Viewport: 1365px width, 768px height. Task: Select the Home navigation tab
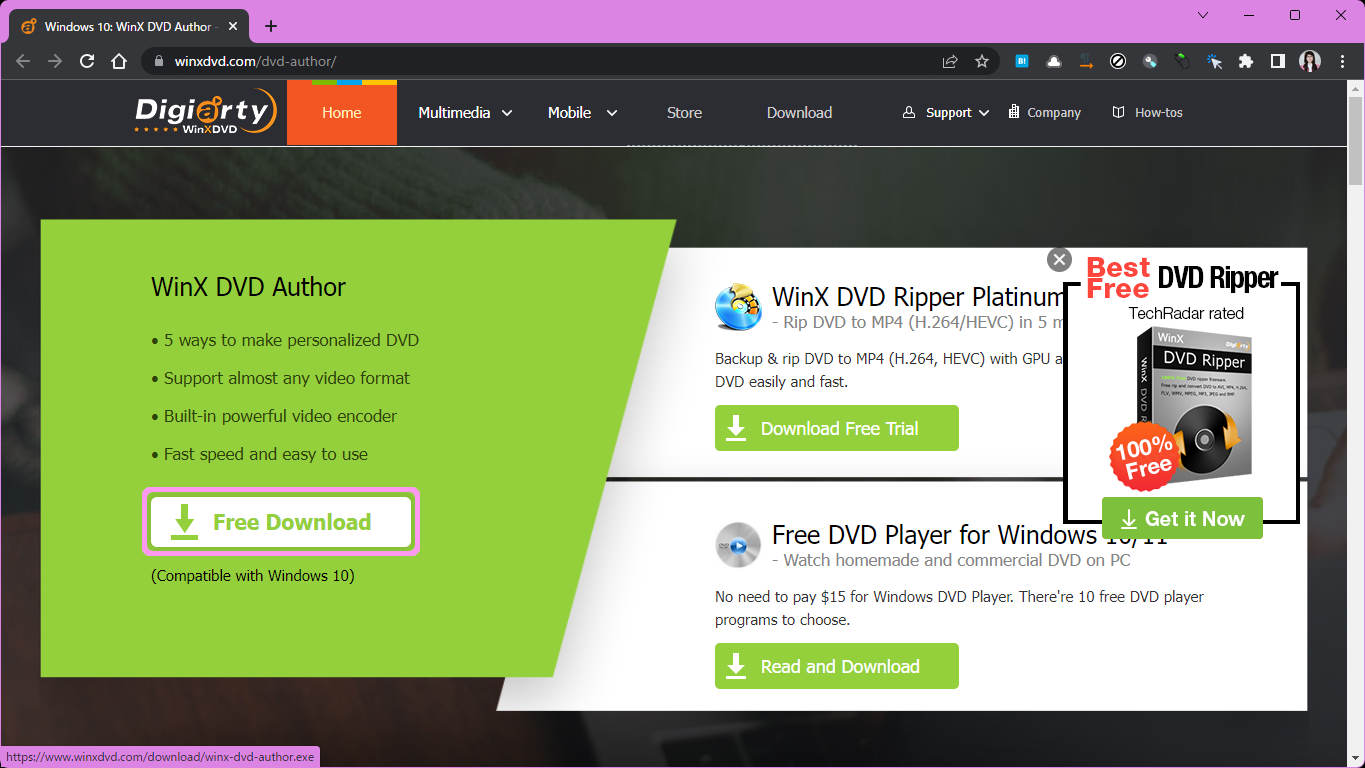342,113
